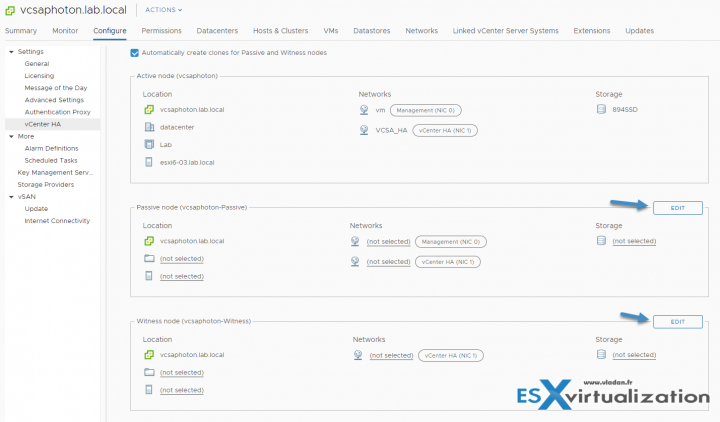Viewport: 720px width, 422px height.
Task: Collapse the Settings tree section
Action: (x=11, y=52)
